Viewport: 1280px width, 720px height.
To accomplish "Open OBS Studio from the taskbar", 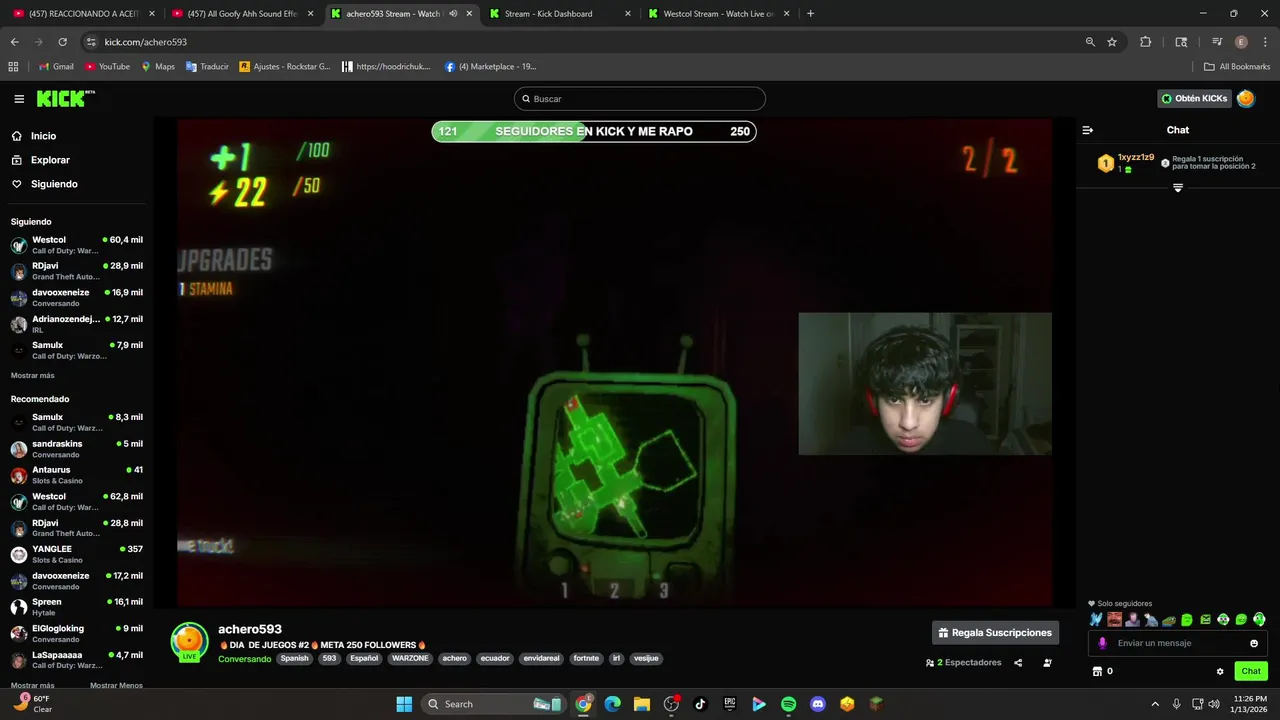I will coord(671,704).
